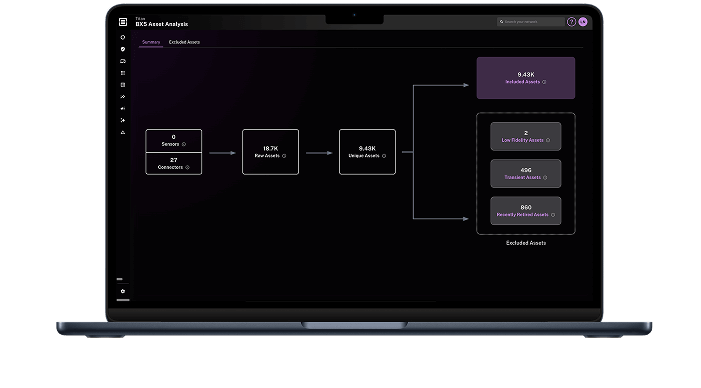Viewport: 701px width, 388px height.
Task: Open the Included Assets link
Action: 523,82
